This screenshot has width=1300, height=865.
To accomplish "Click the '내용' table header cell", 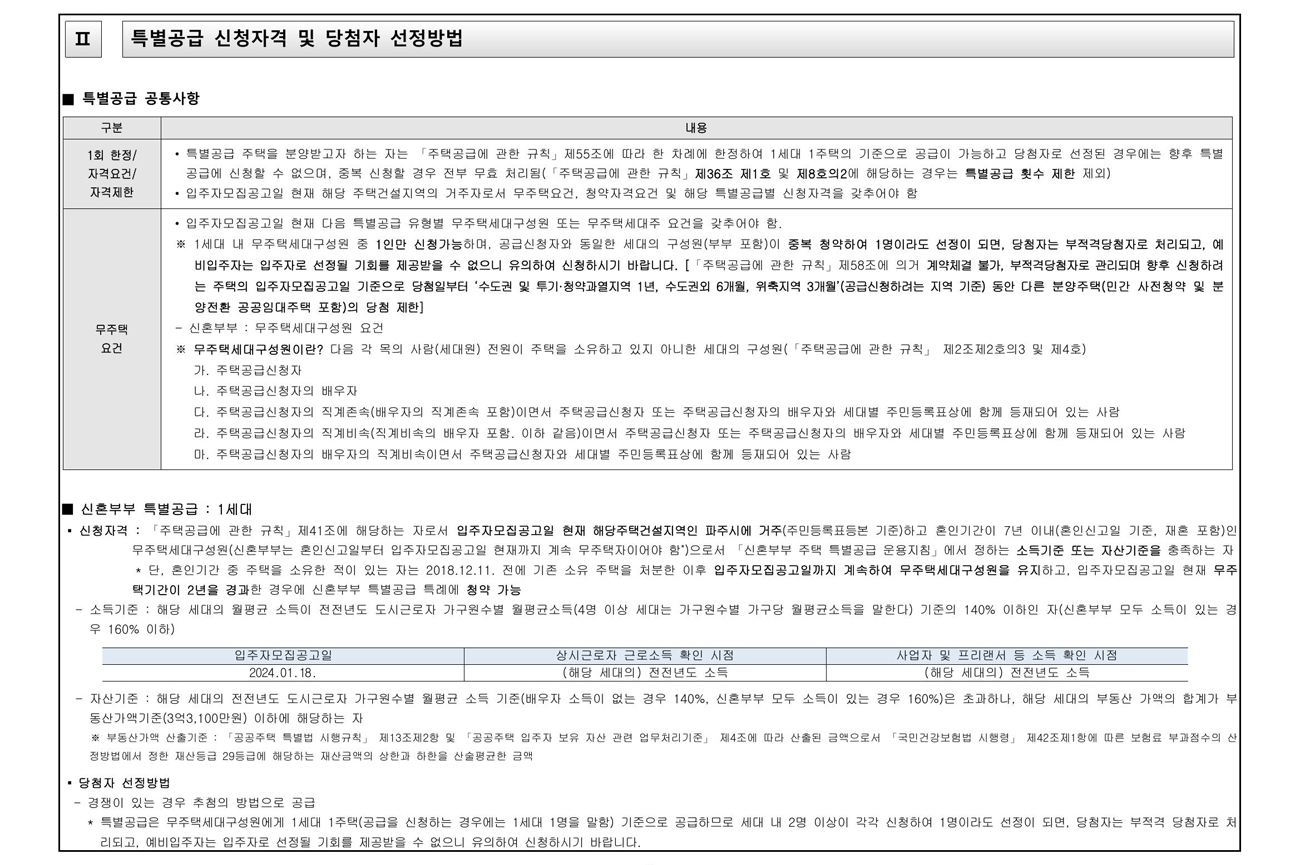I will pos(696,128).
